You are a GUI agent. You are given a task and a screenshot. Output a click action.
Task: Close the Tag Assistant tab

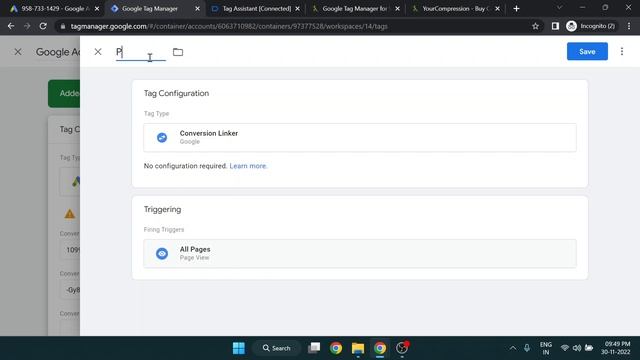coord(298,9)
